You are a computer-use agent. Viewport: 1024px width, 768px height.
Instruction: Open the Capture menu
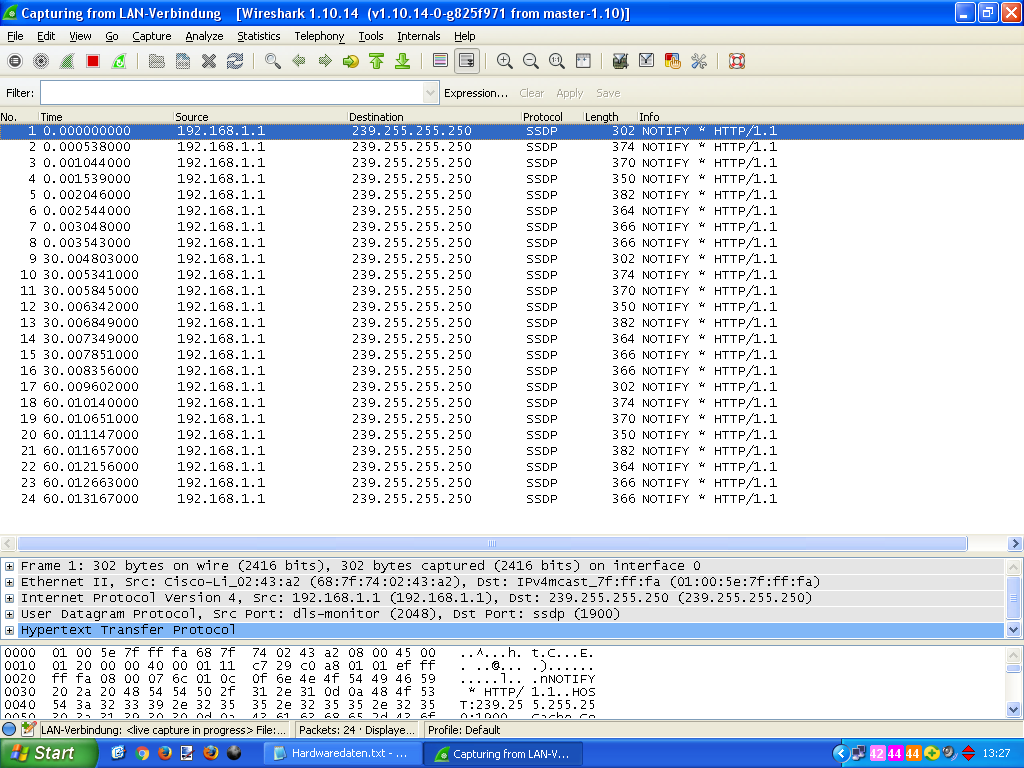(152, 37)
